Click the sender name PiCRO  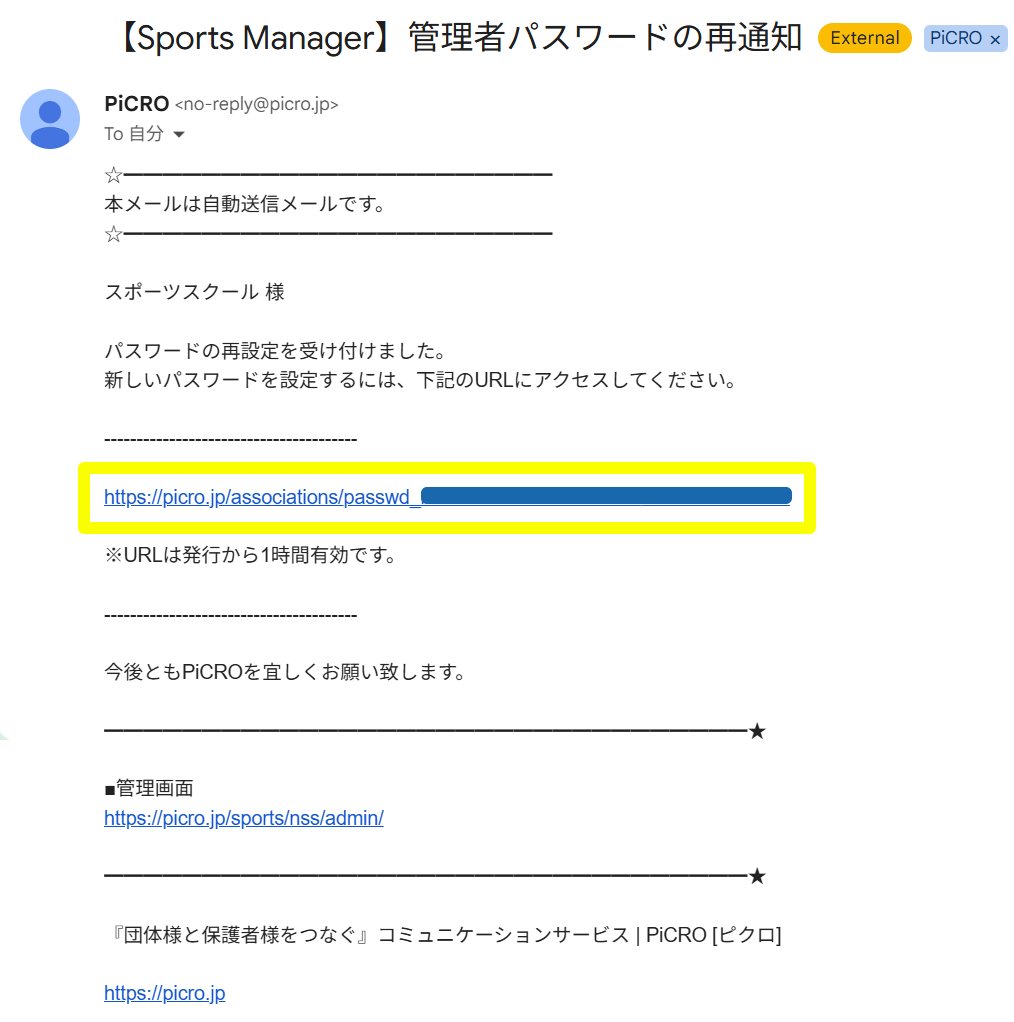136,104
